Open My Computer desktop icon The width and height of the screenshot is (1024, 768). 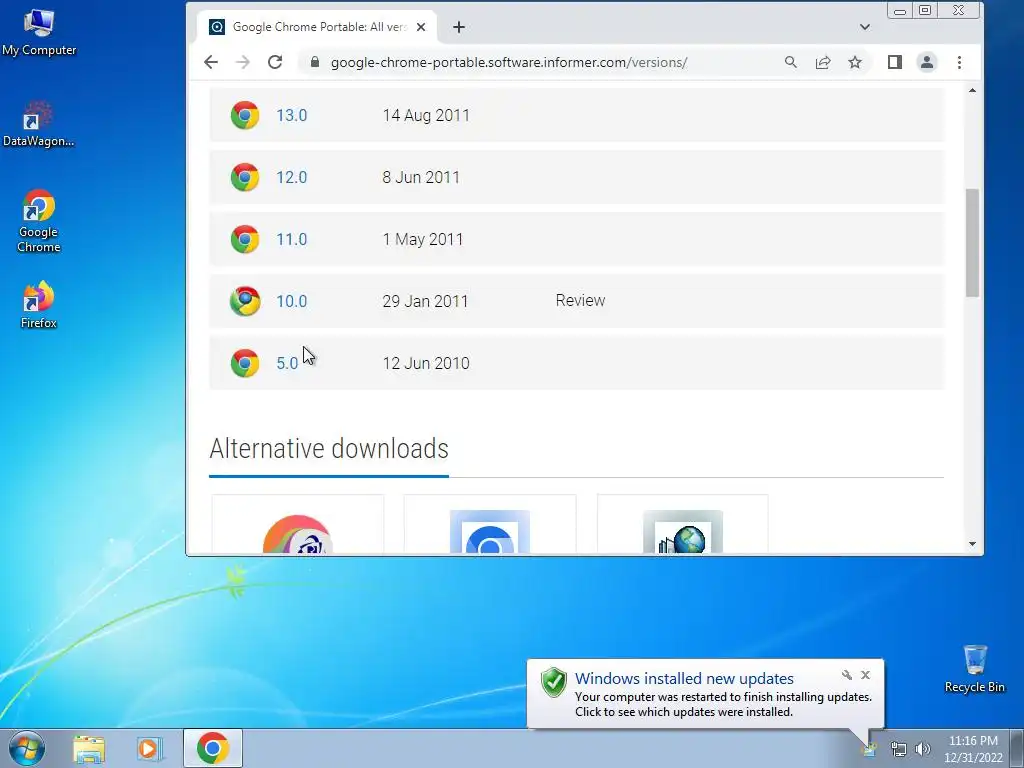tap(39, 33)
